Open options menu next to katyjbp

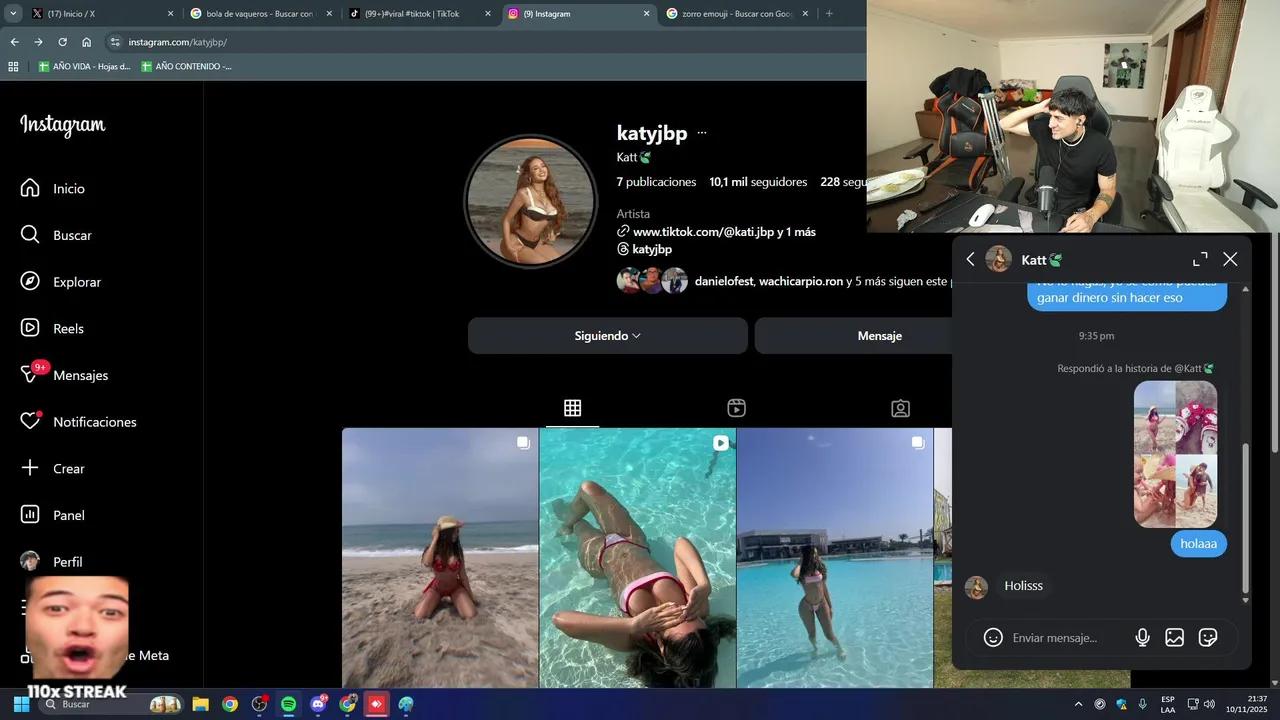click(702, 133)
